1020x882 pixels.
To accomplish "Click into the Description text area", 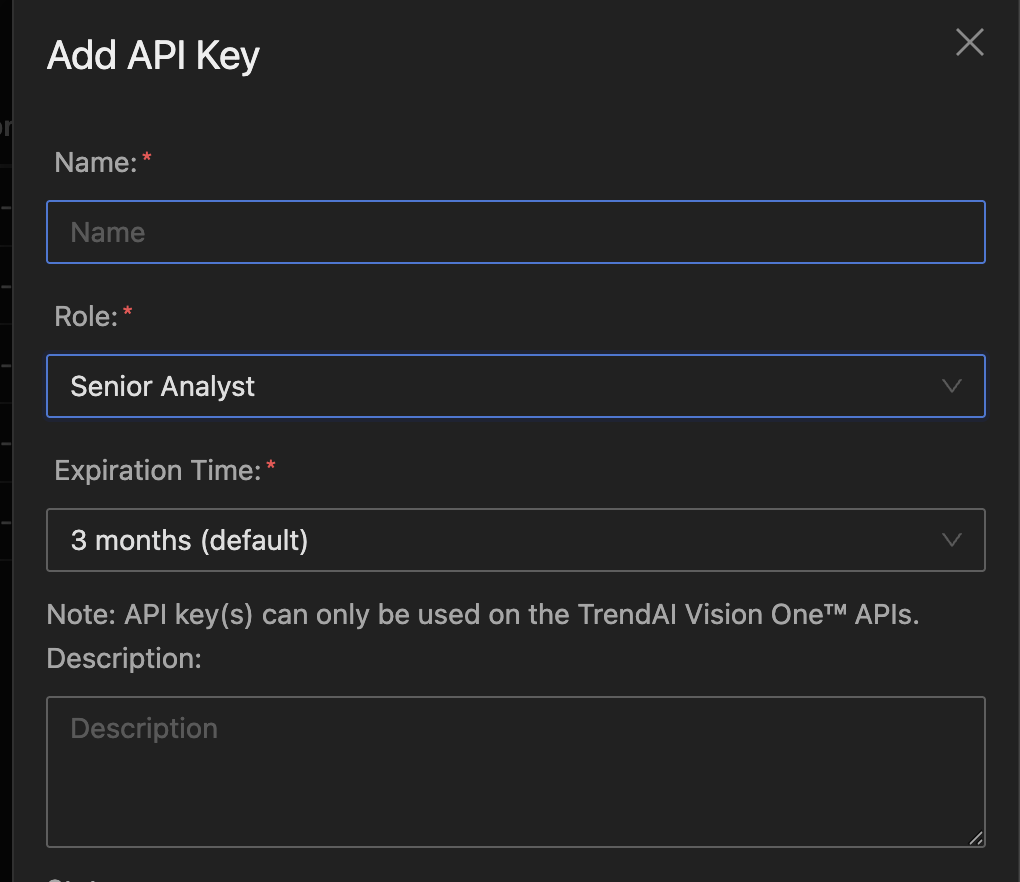I will (515, 772).
